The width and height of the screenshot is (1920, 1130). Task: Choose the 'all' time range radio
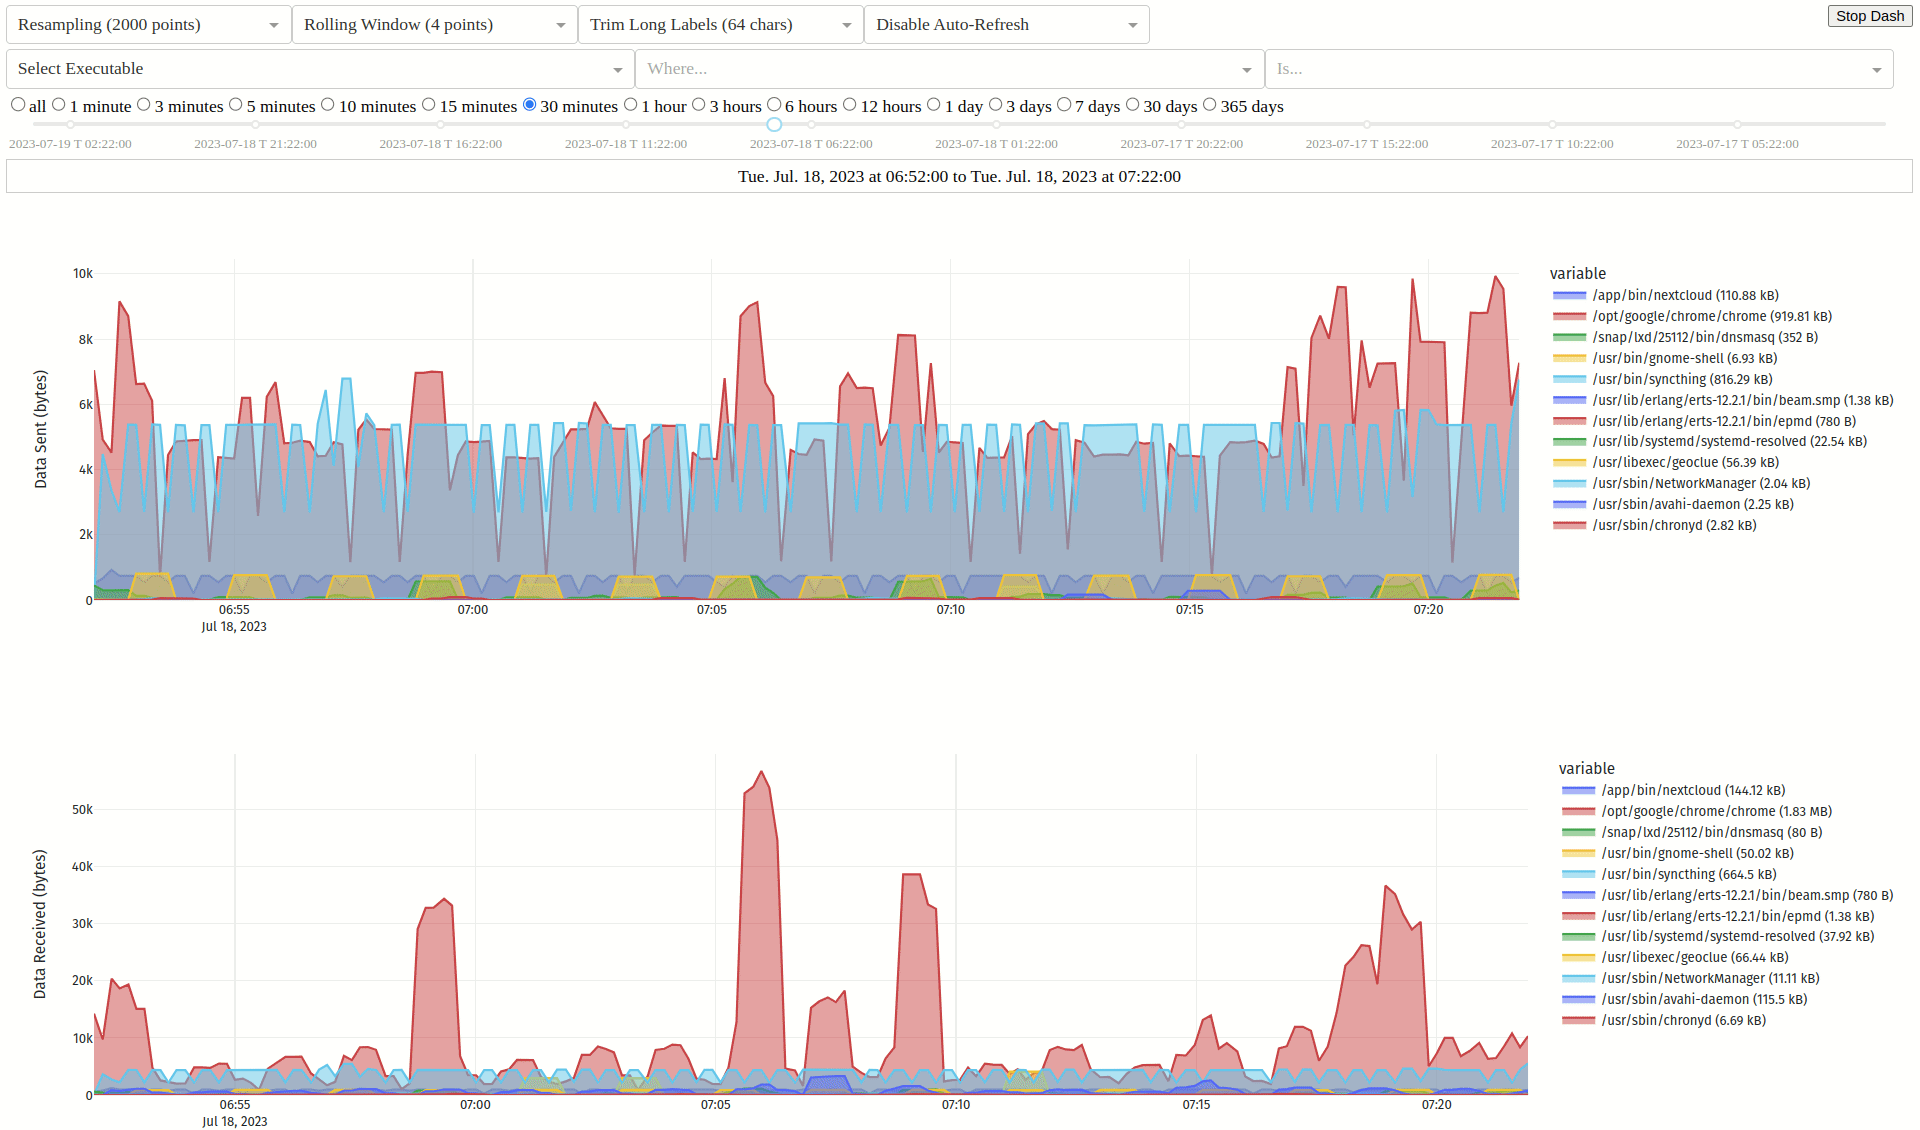point(18,105)
